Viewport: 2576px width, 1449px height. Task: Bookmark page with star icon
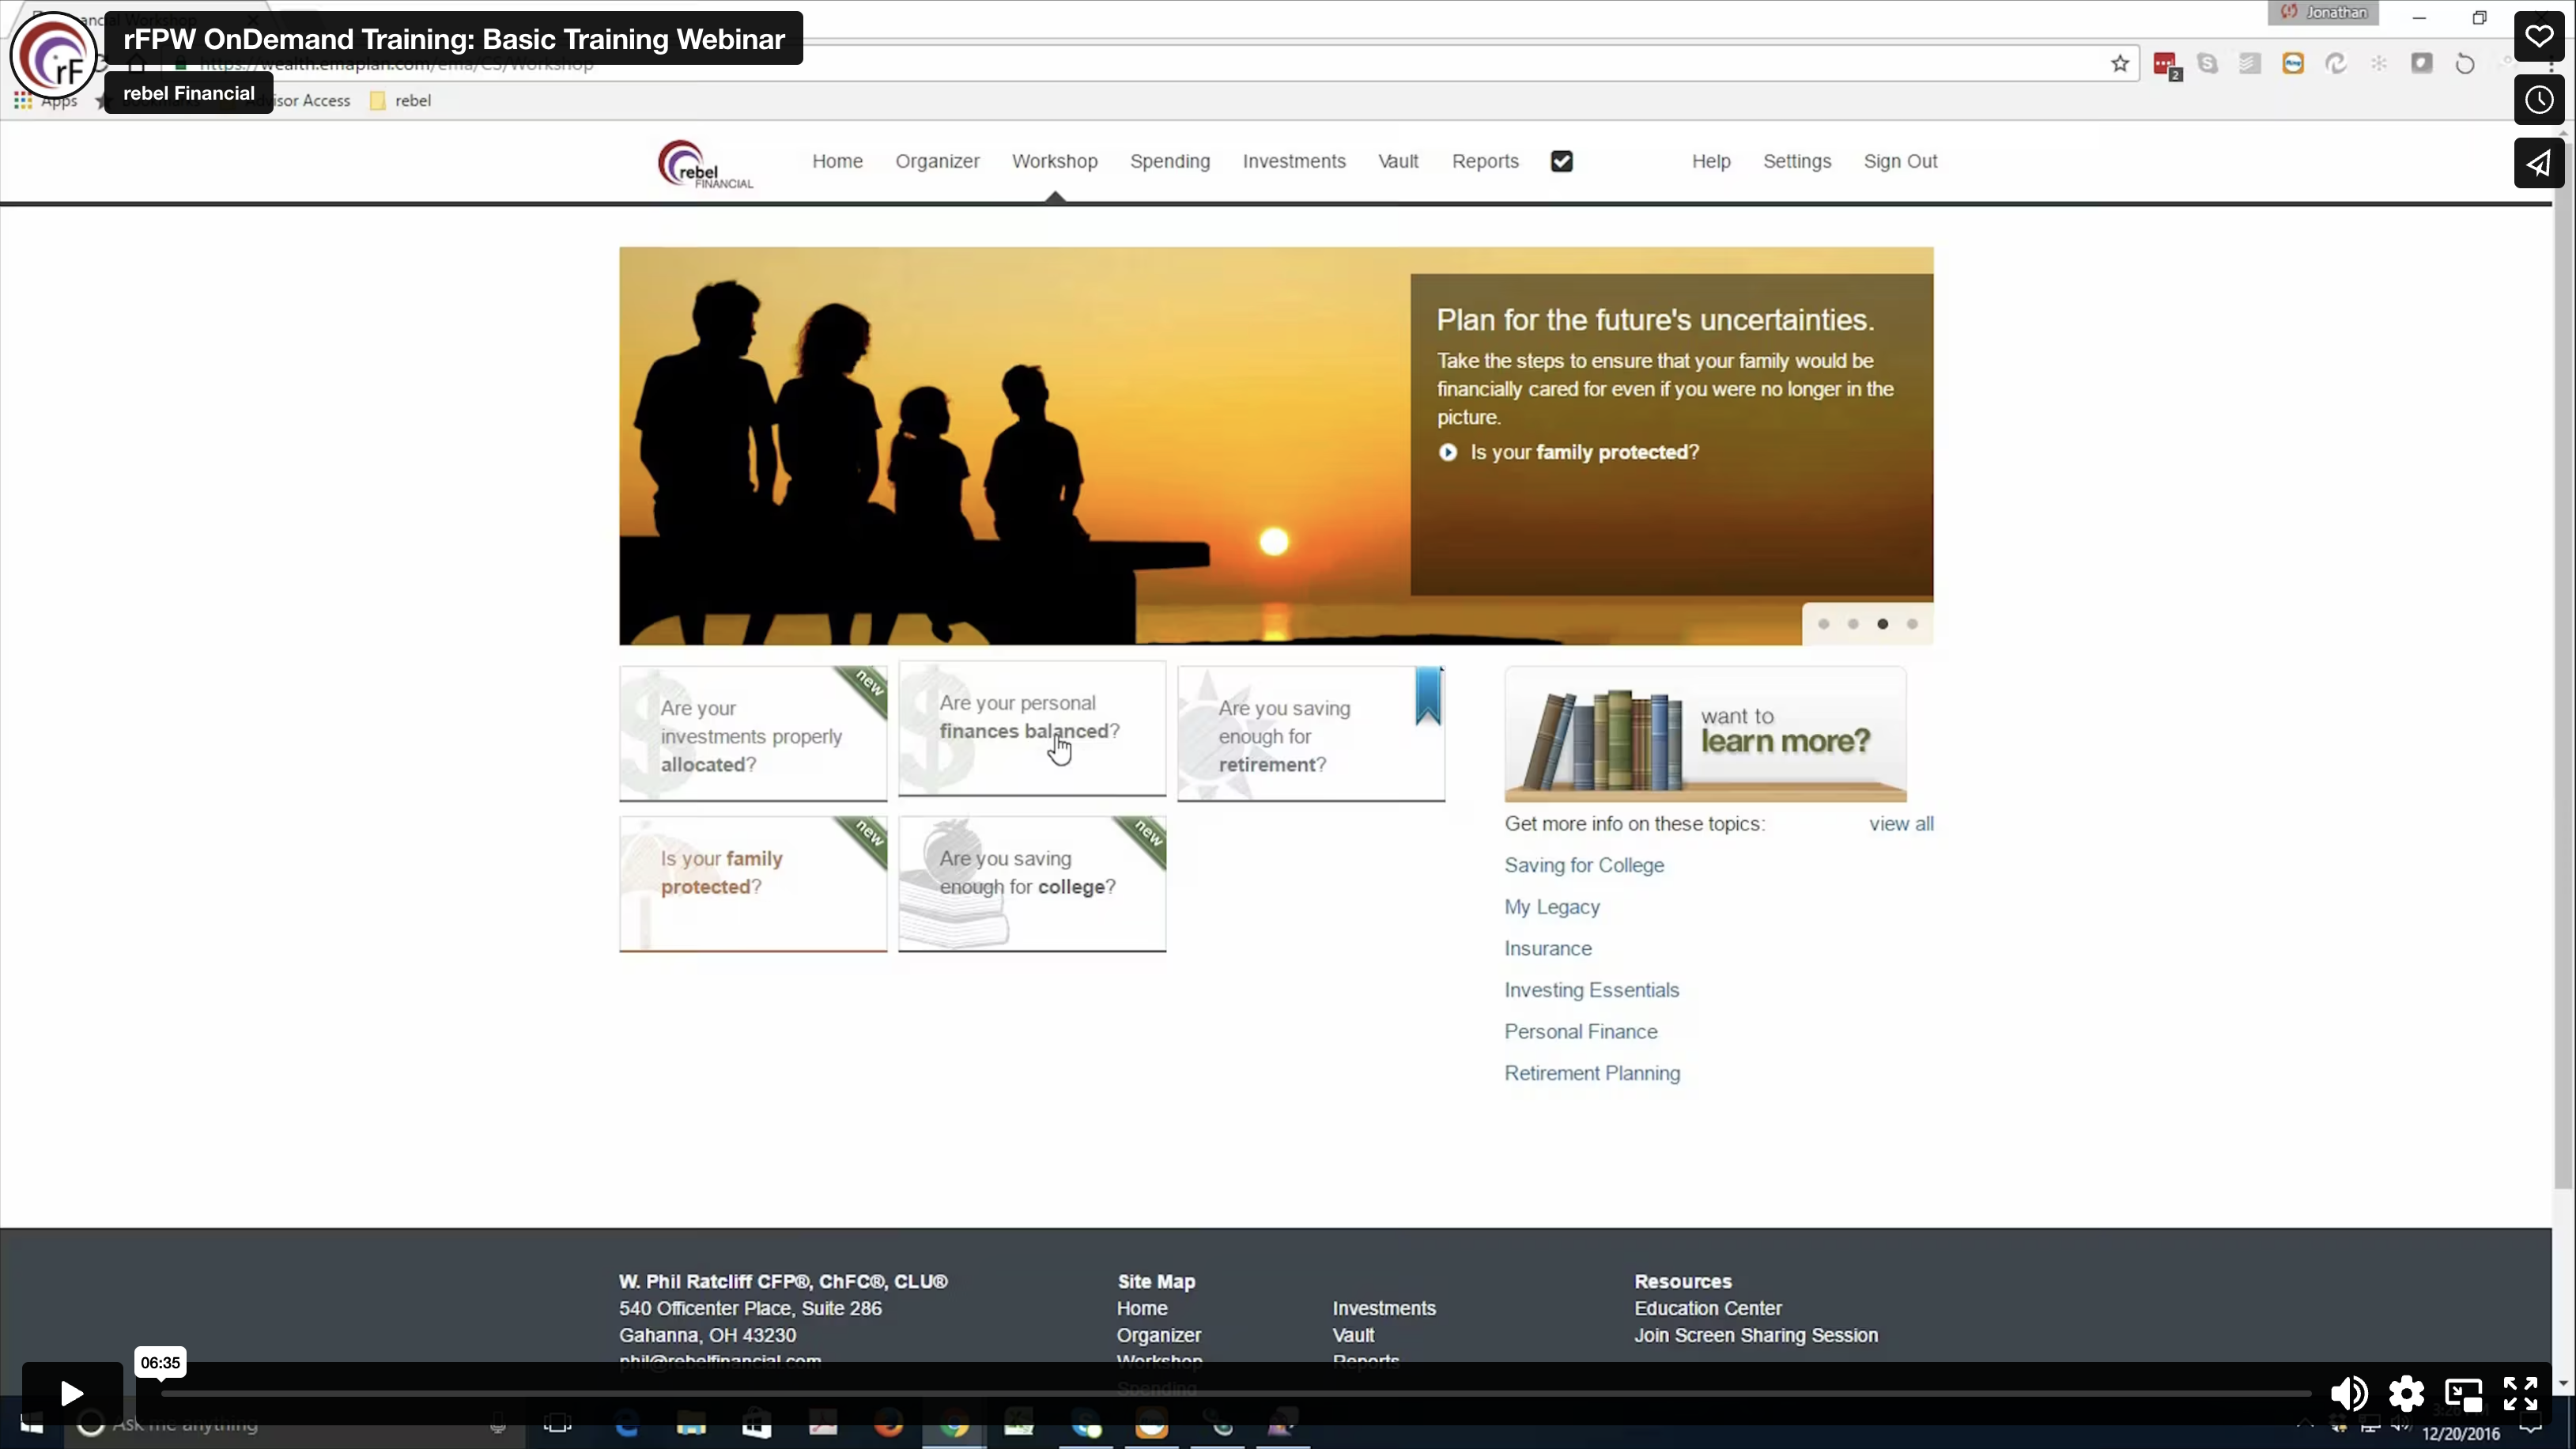(2119, 64)
